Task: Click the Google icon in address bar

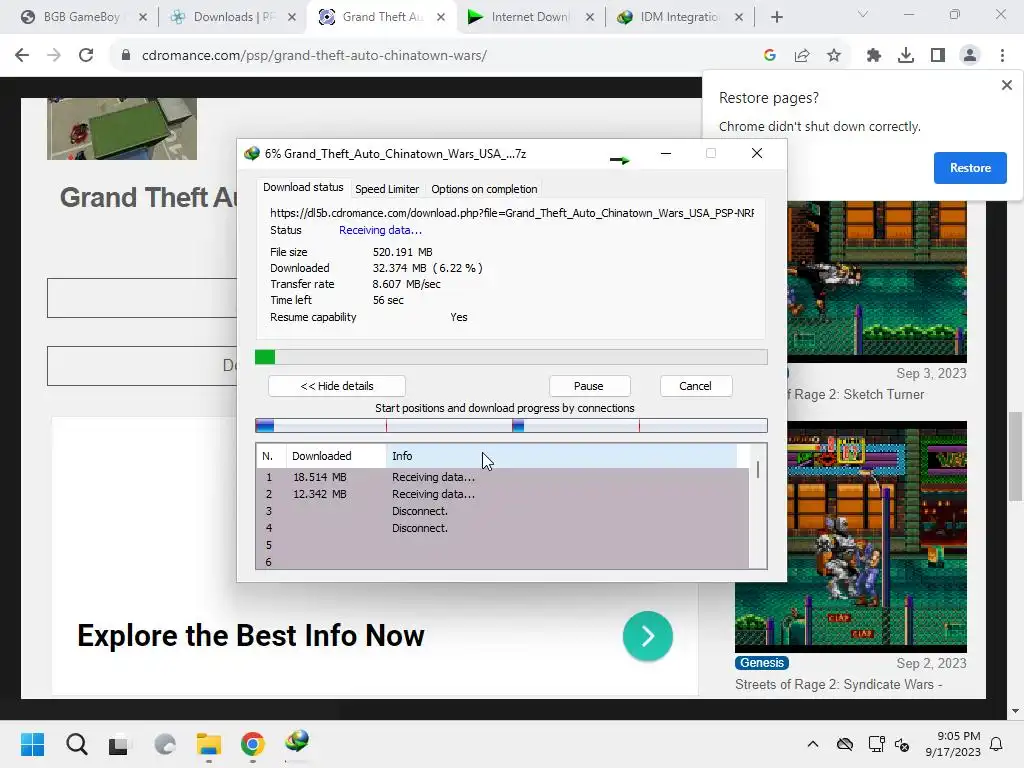Action: [770, 56]
